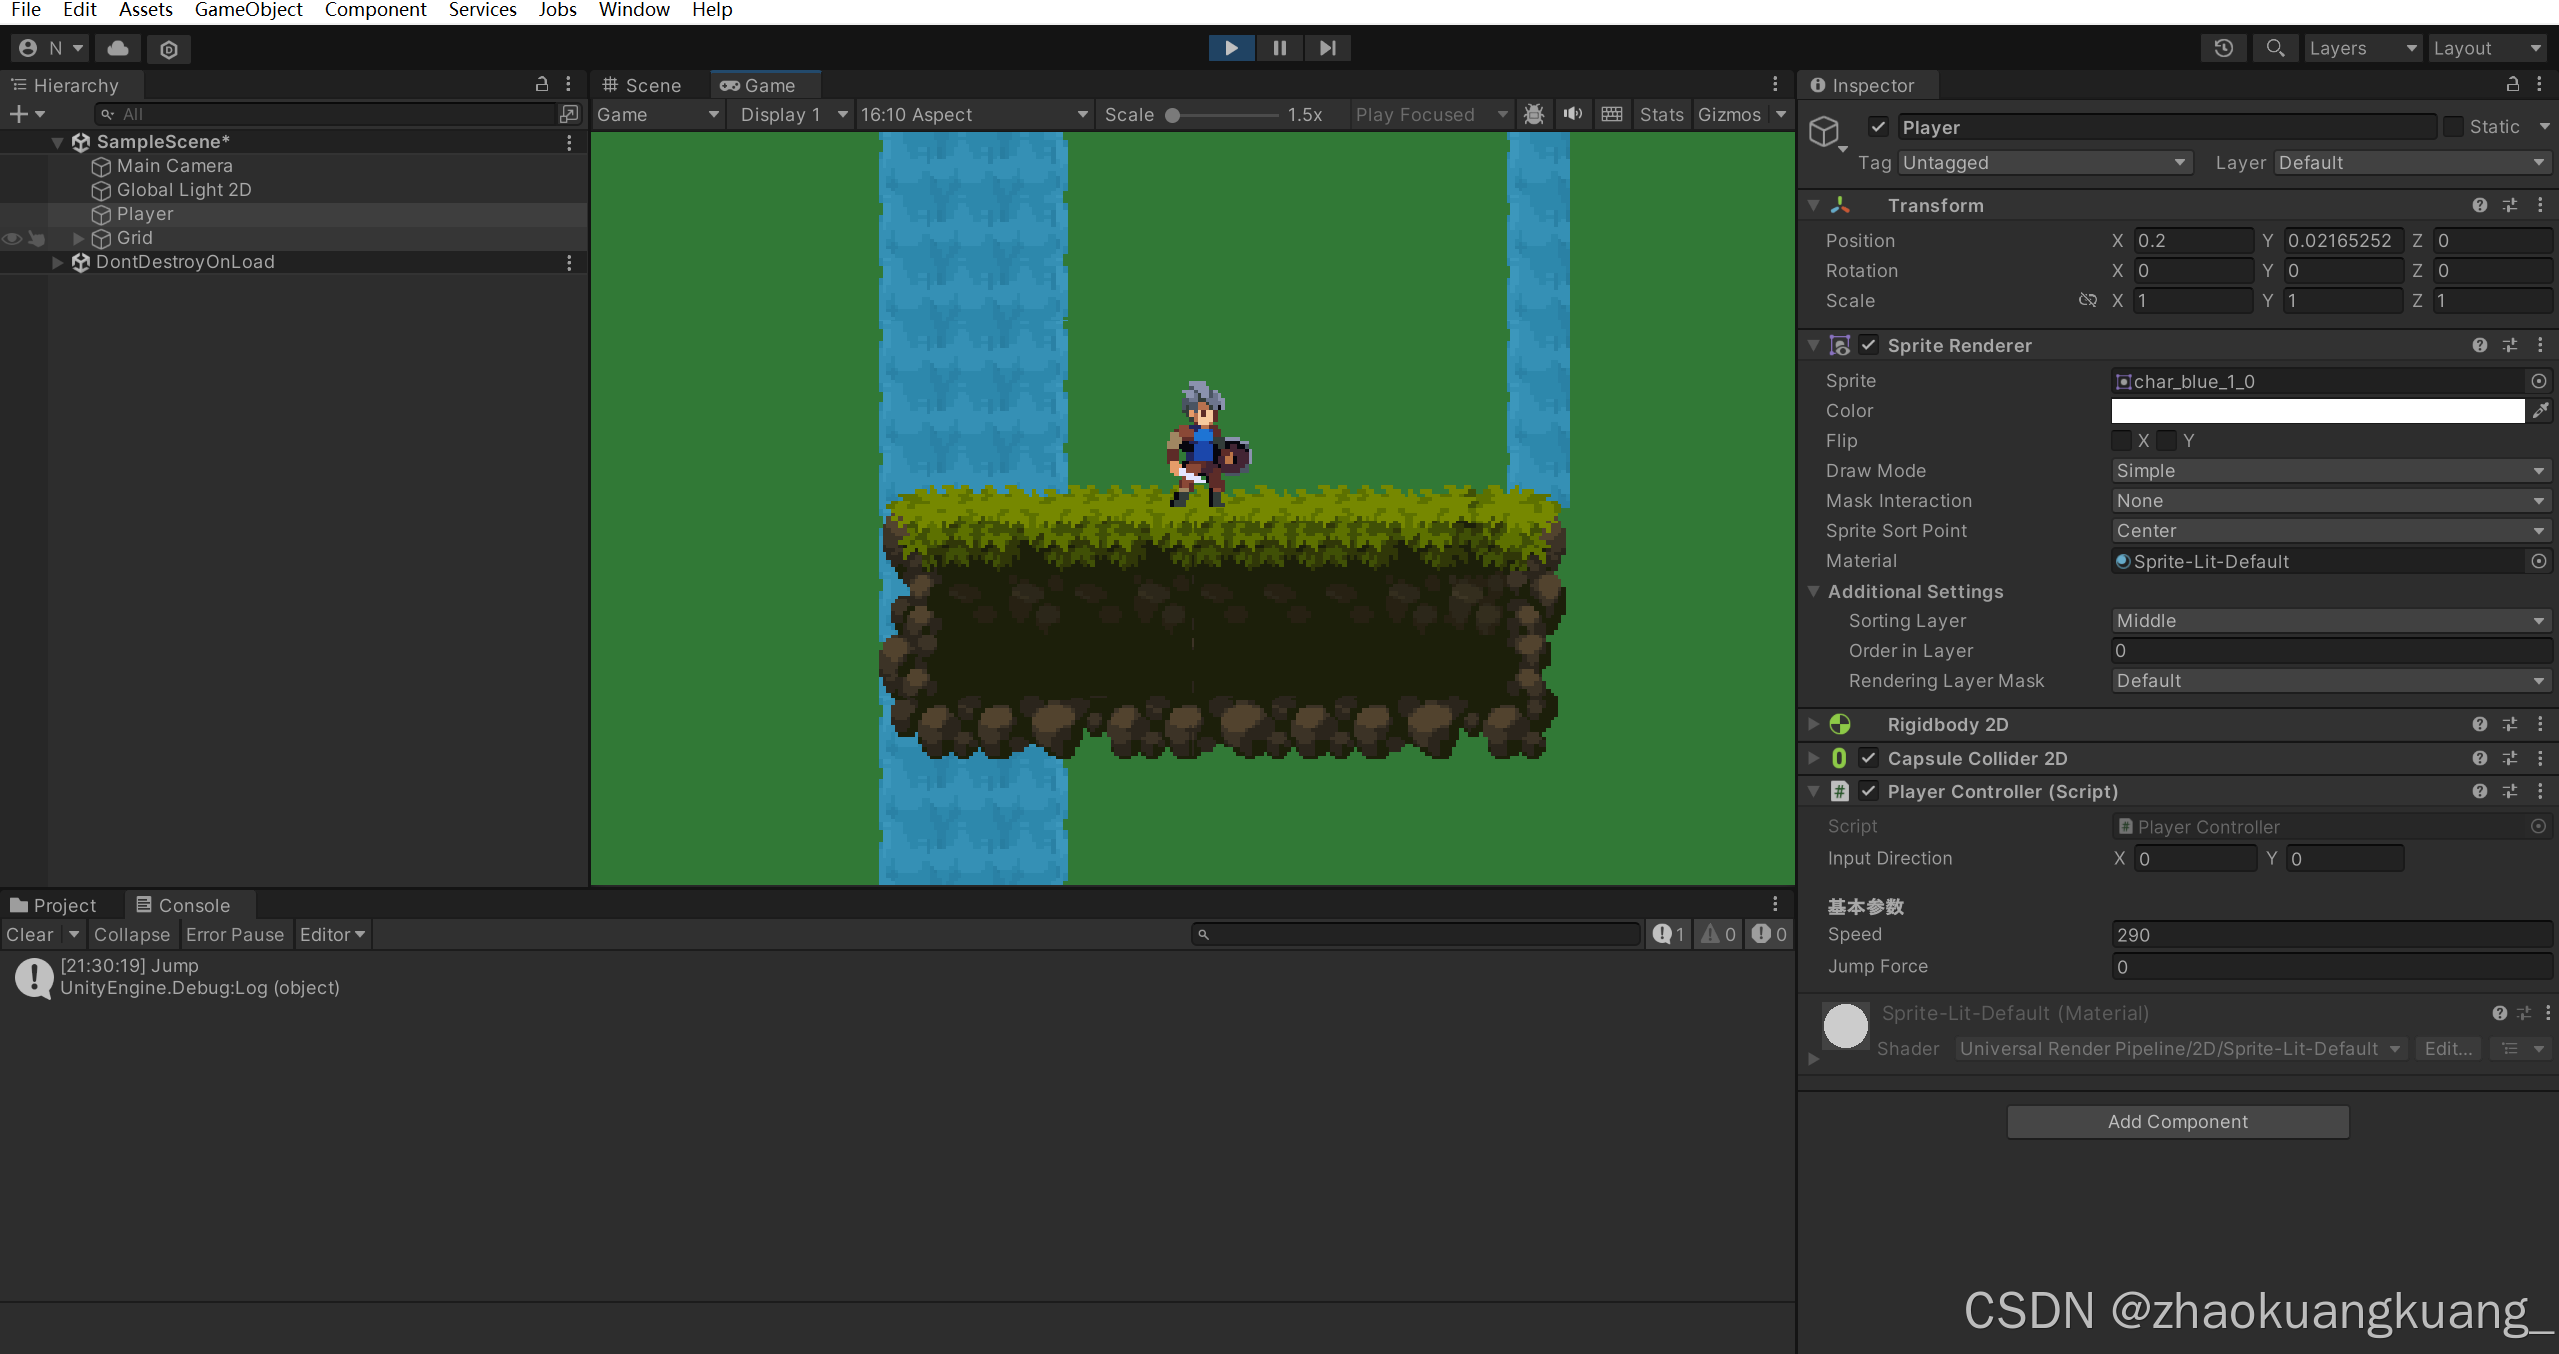Screen dimensions: 2559x1354
Task: Open the Sorting Layer dropdown
Action: [x=2330, y=621]
